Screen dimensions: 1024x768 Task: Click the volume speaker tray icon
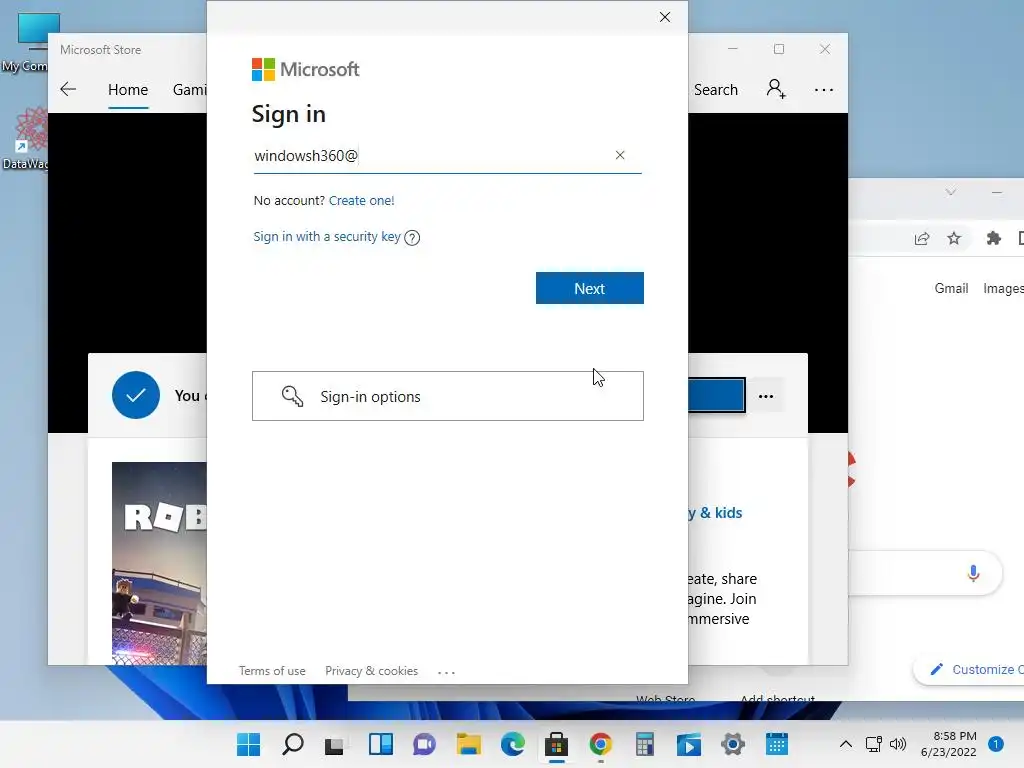coord(898,744)
